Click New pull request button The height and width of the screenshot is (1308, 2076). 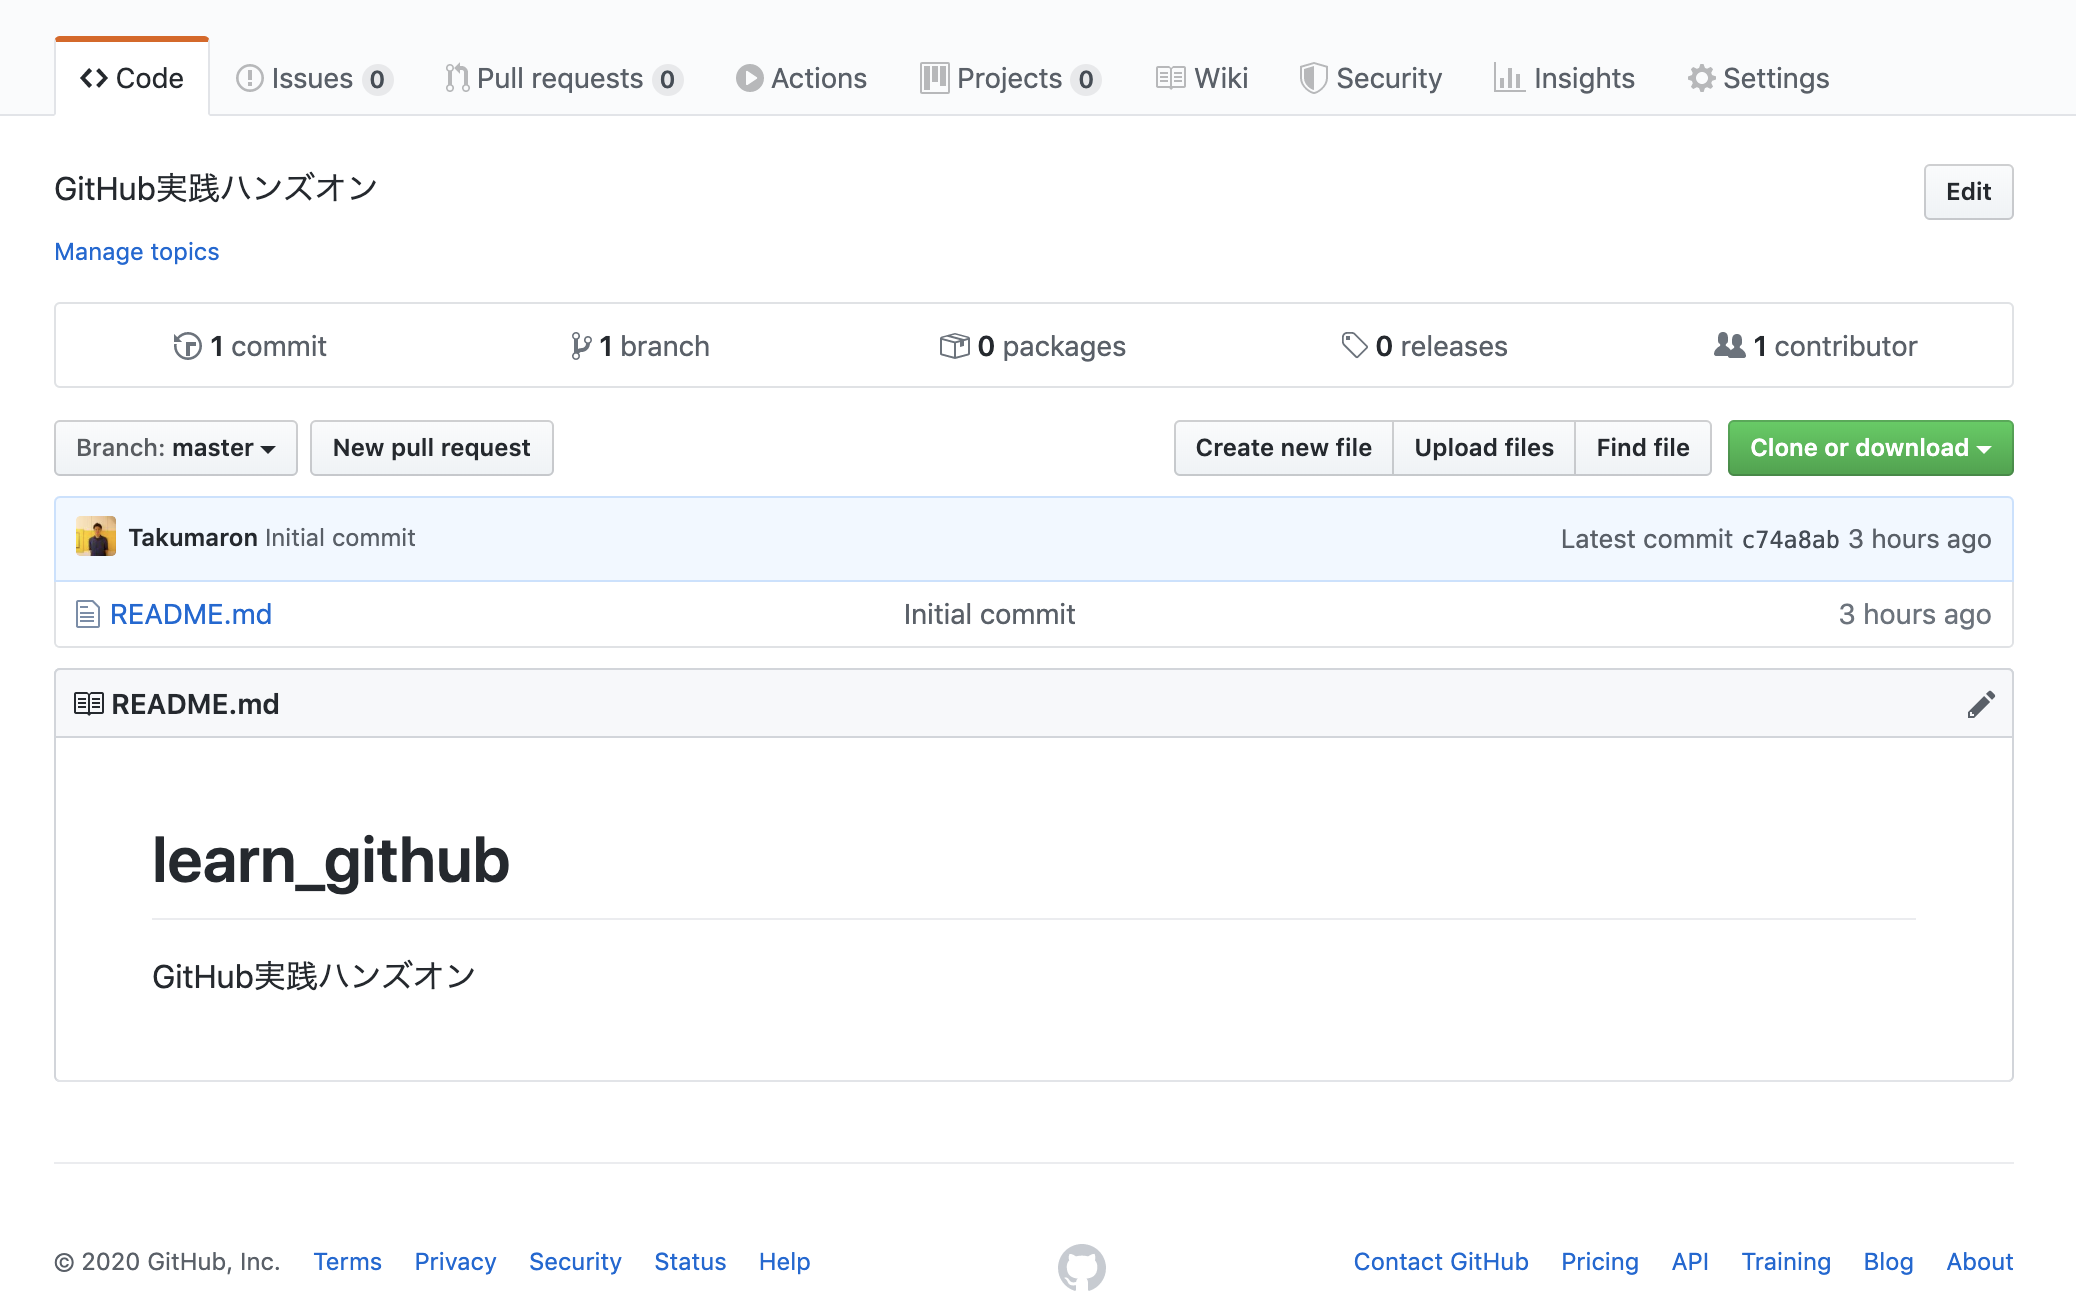pos(432,448)
